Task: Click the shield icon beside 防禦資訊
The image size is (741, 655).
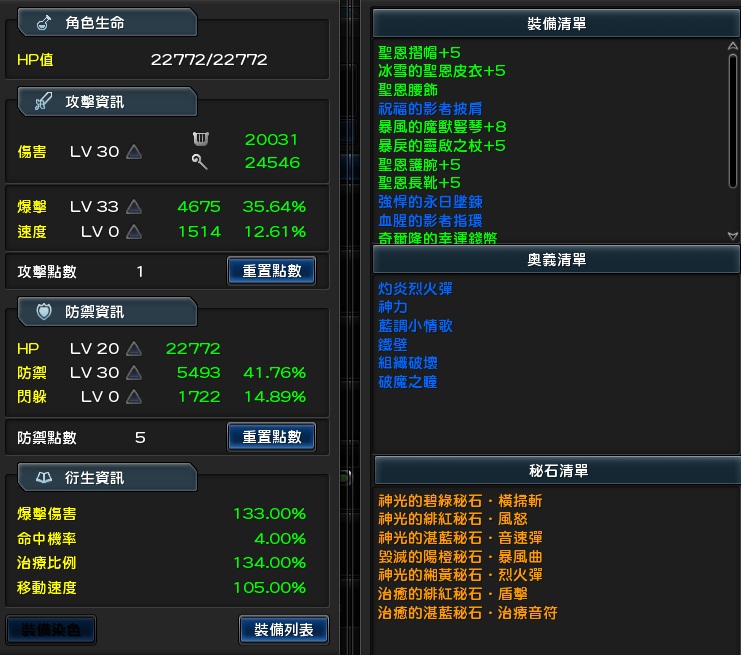Action: coord(44,311)
